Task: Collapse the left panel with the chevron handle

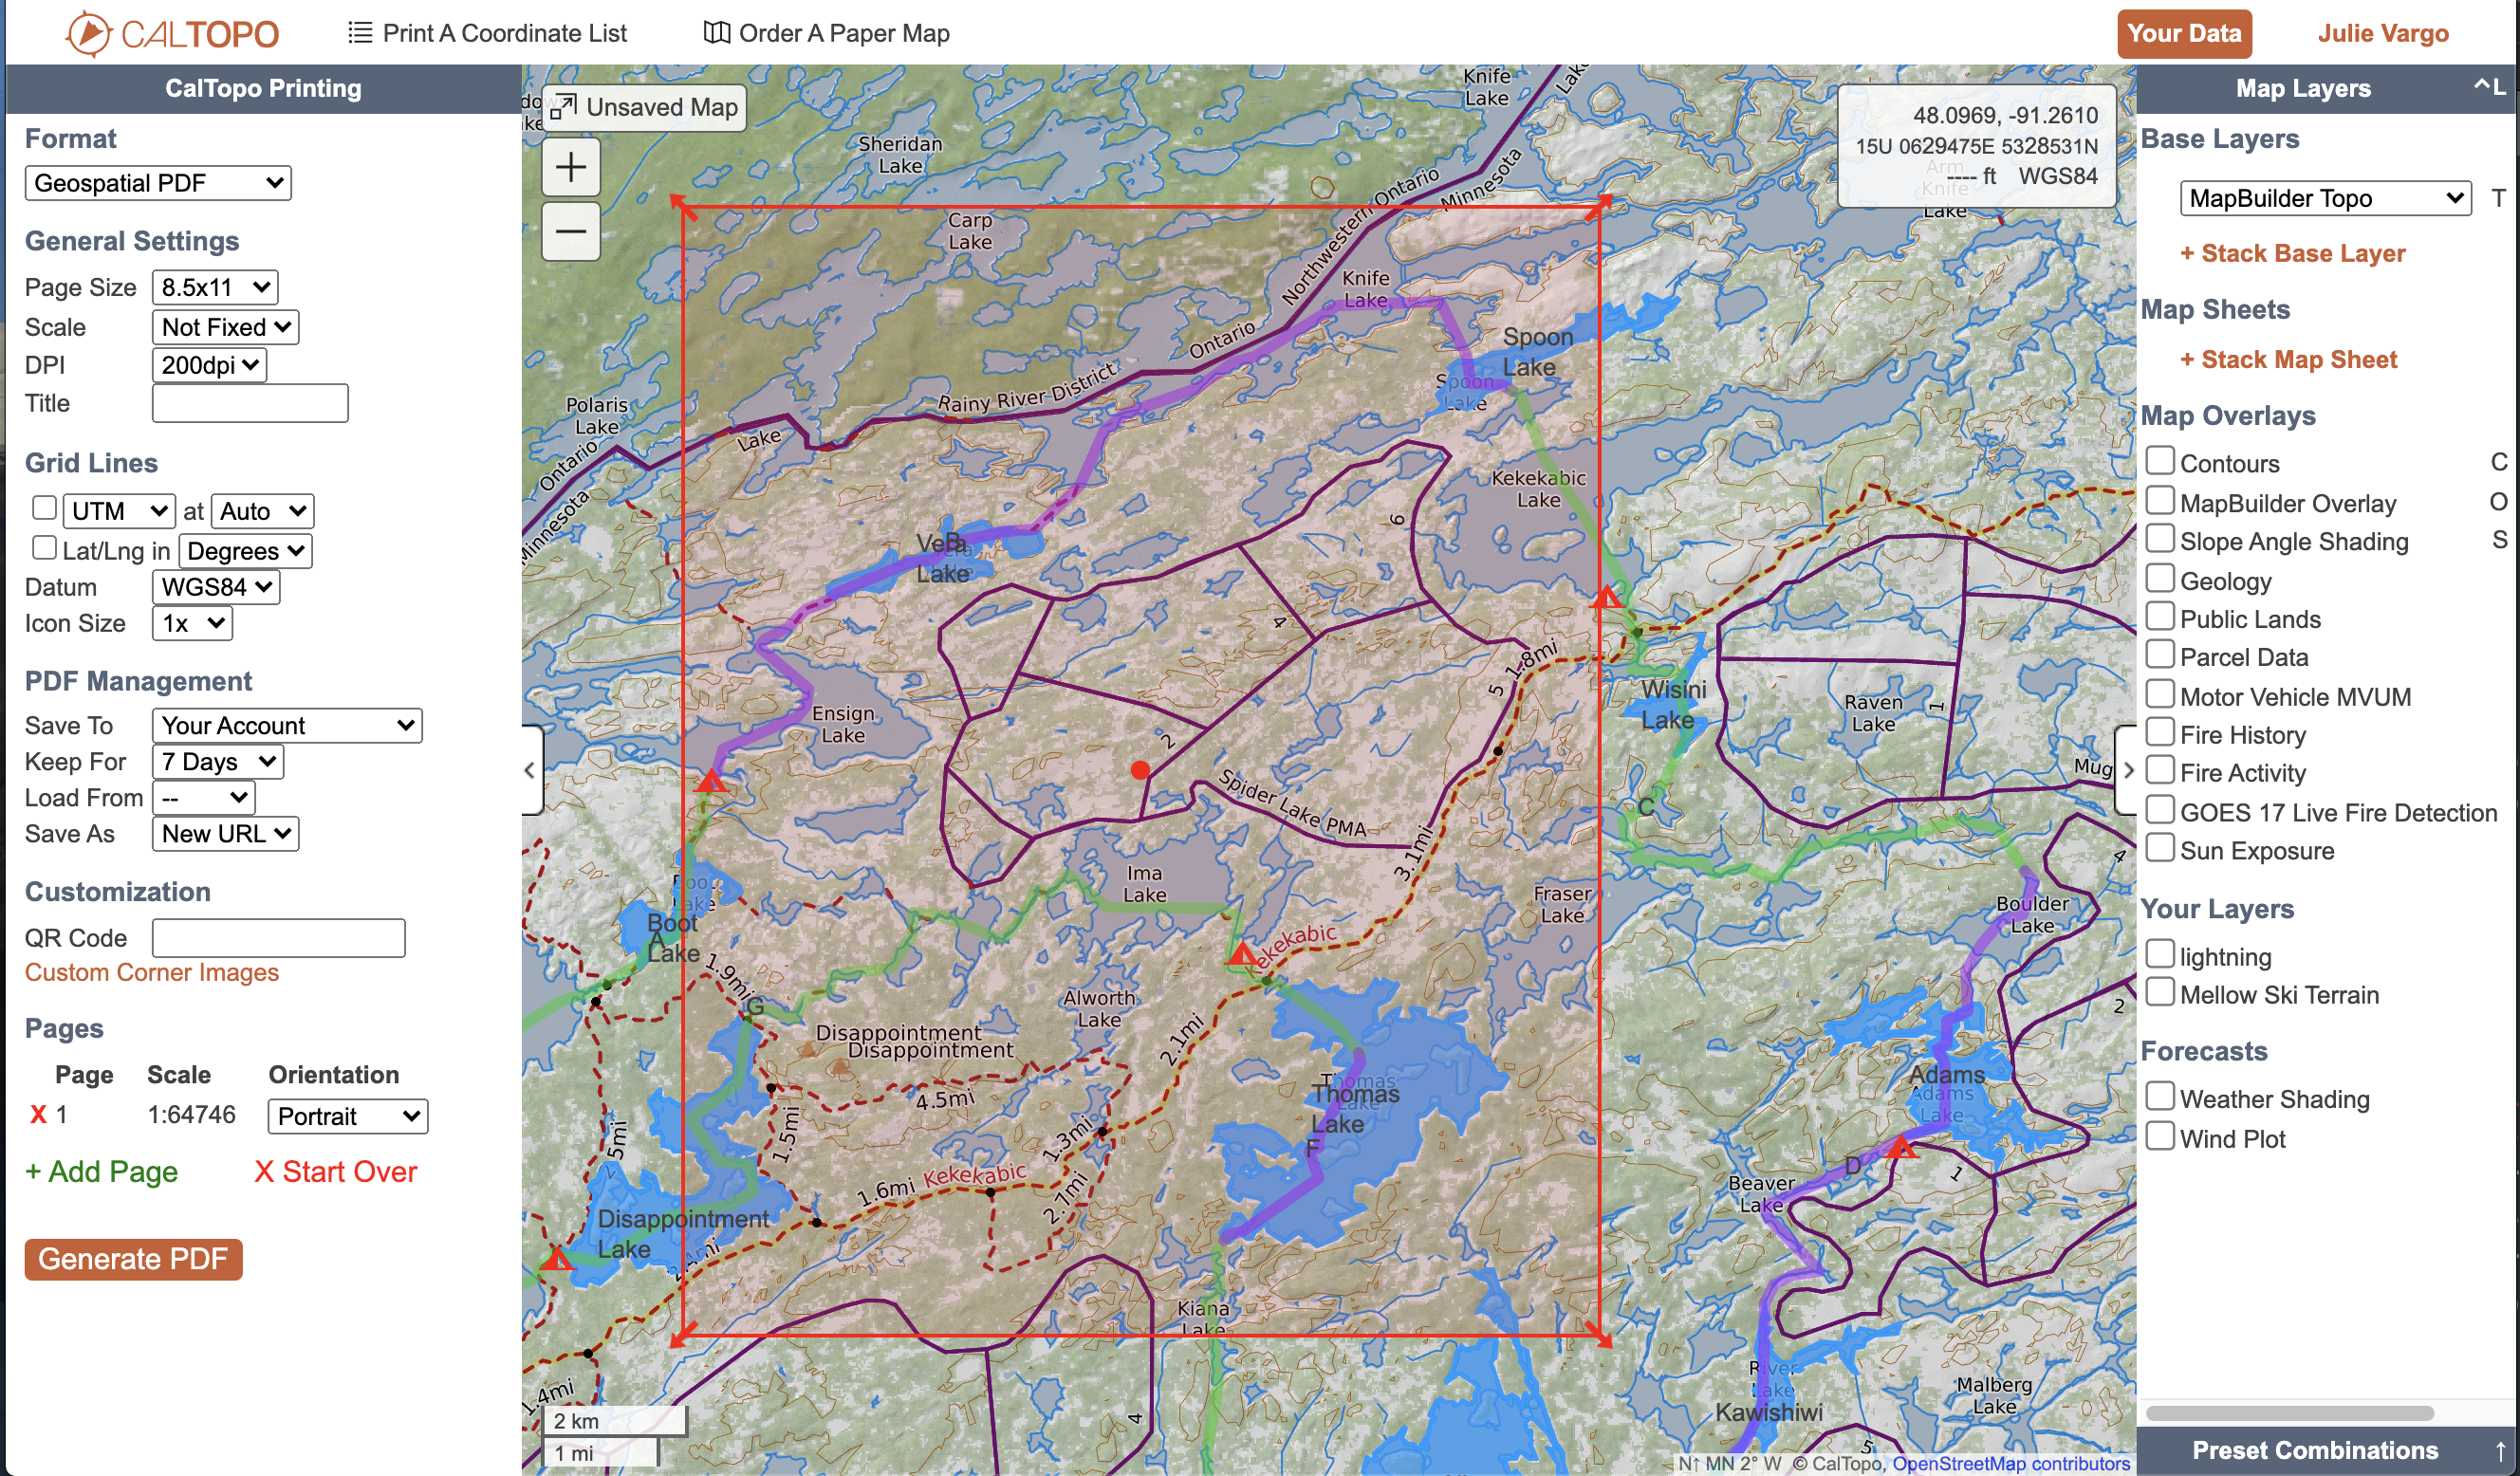Action: pyautogui.click(x=531, y=770)
